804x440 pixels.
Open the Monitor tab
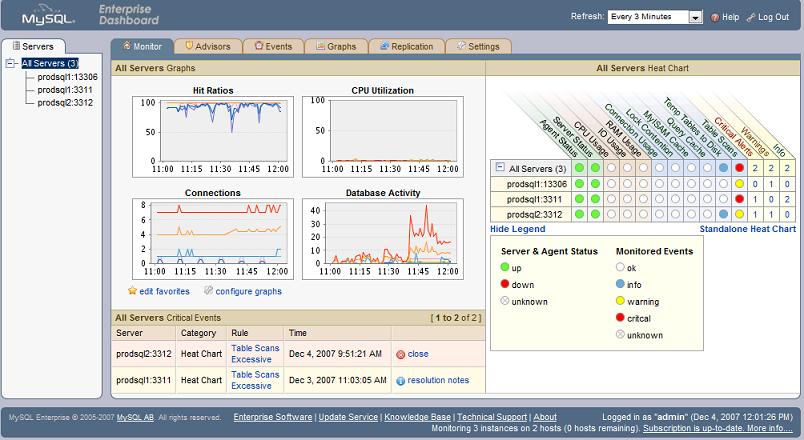tap(142, 46)
